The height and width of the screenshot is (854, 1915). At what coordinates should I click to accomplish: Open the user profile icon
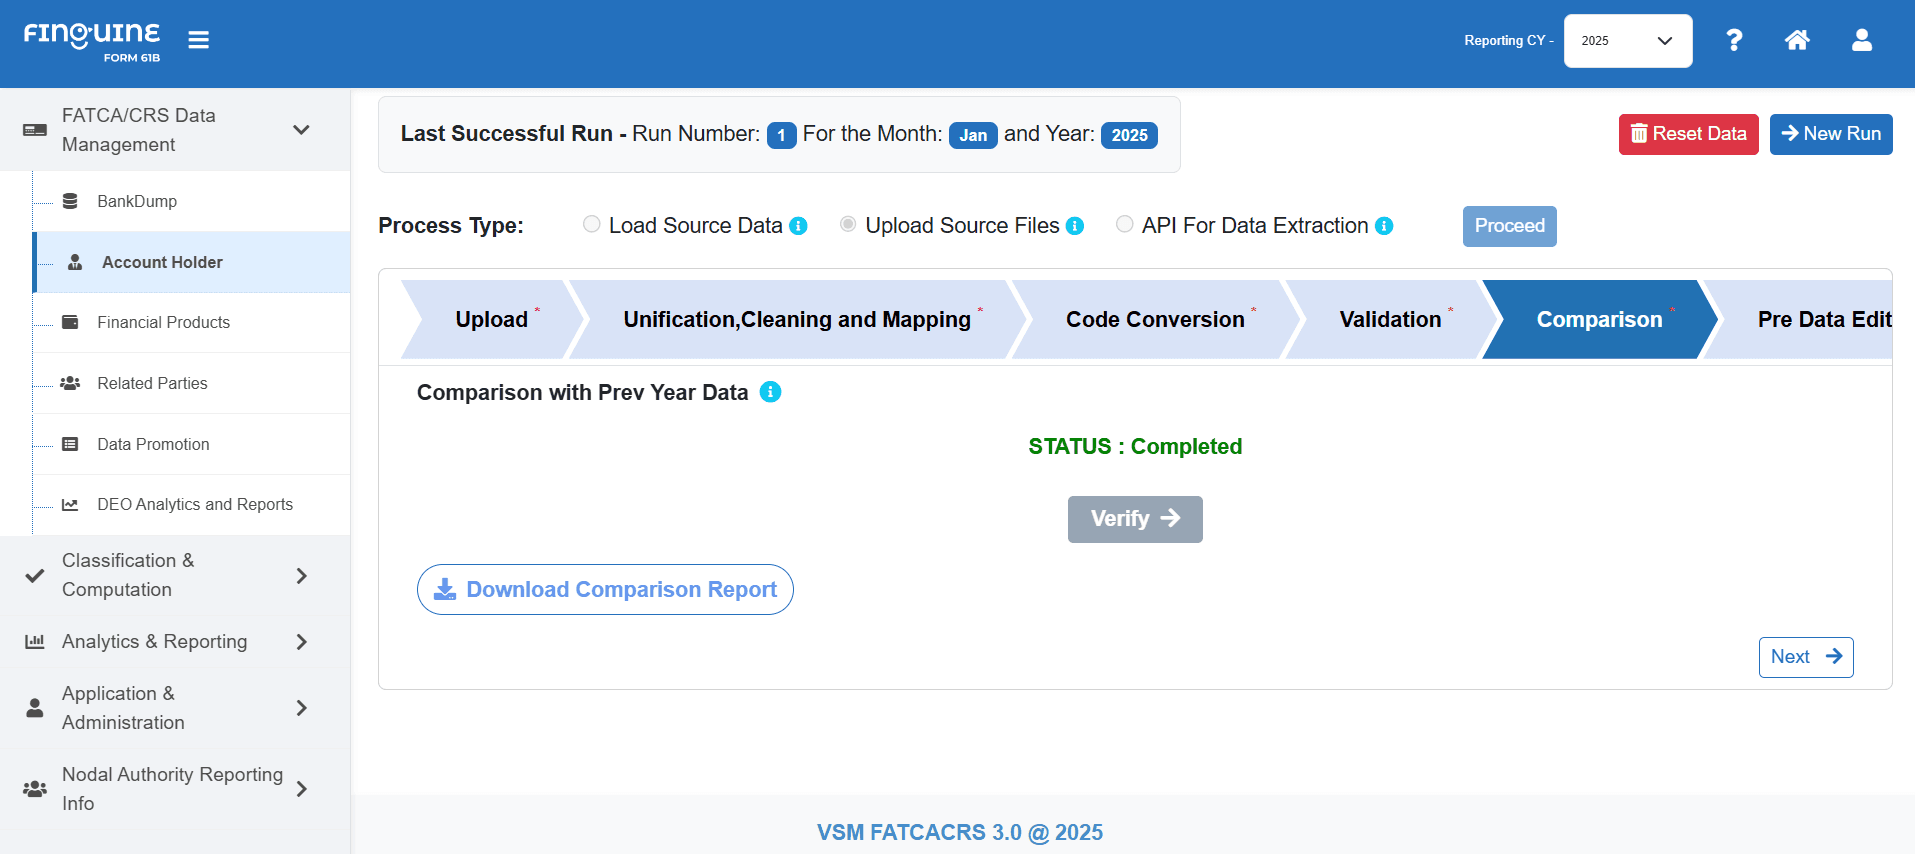1861,40
